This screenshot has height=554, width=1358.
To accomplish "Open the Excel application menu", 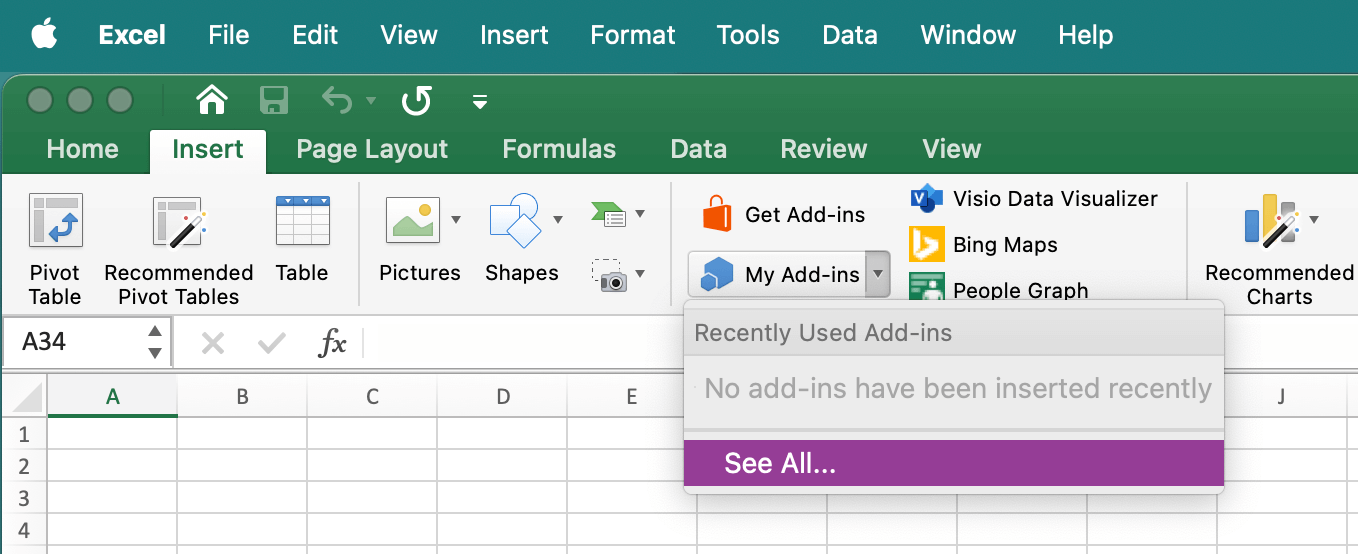I will point(132,35).
